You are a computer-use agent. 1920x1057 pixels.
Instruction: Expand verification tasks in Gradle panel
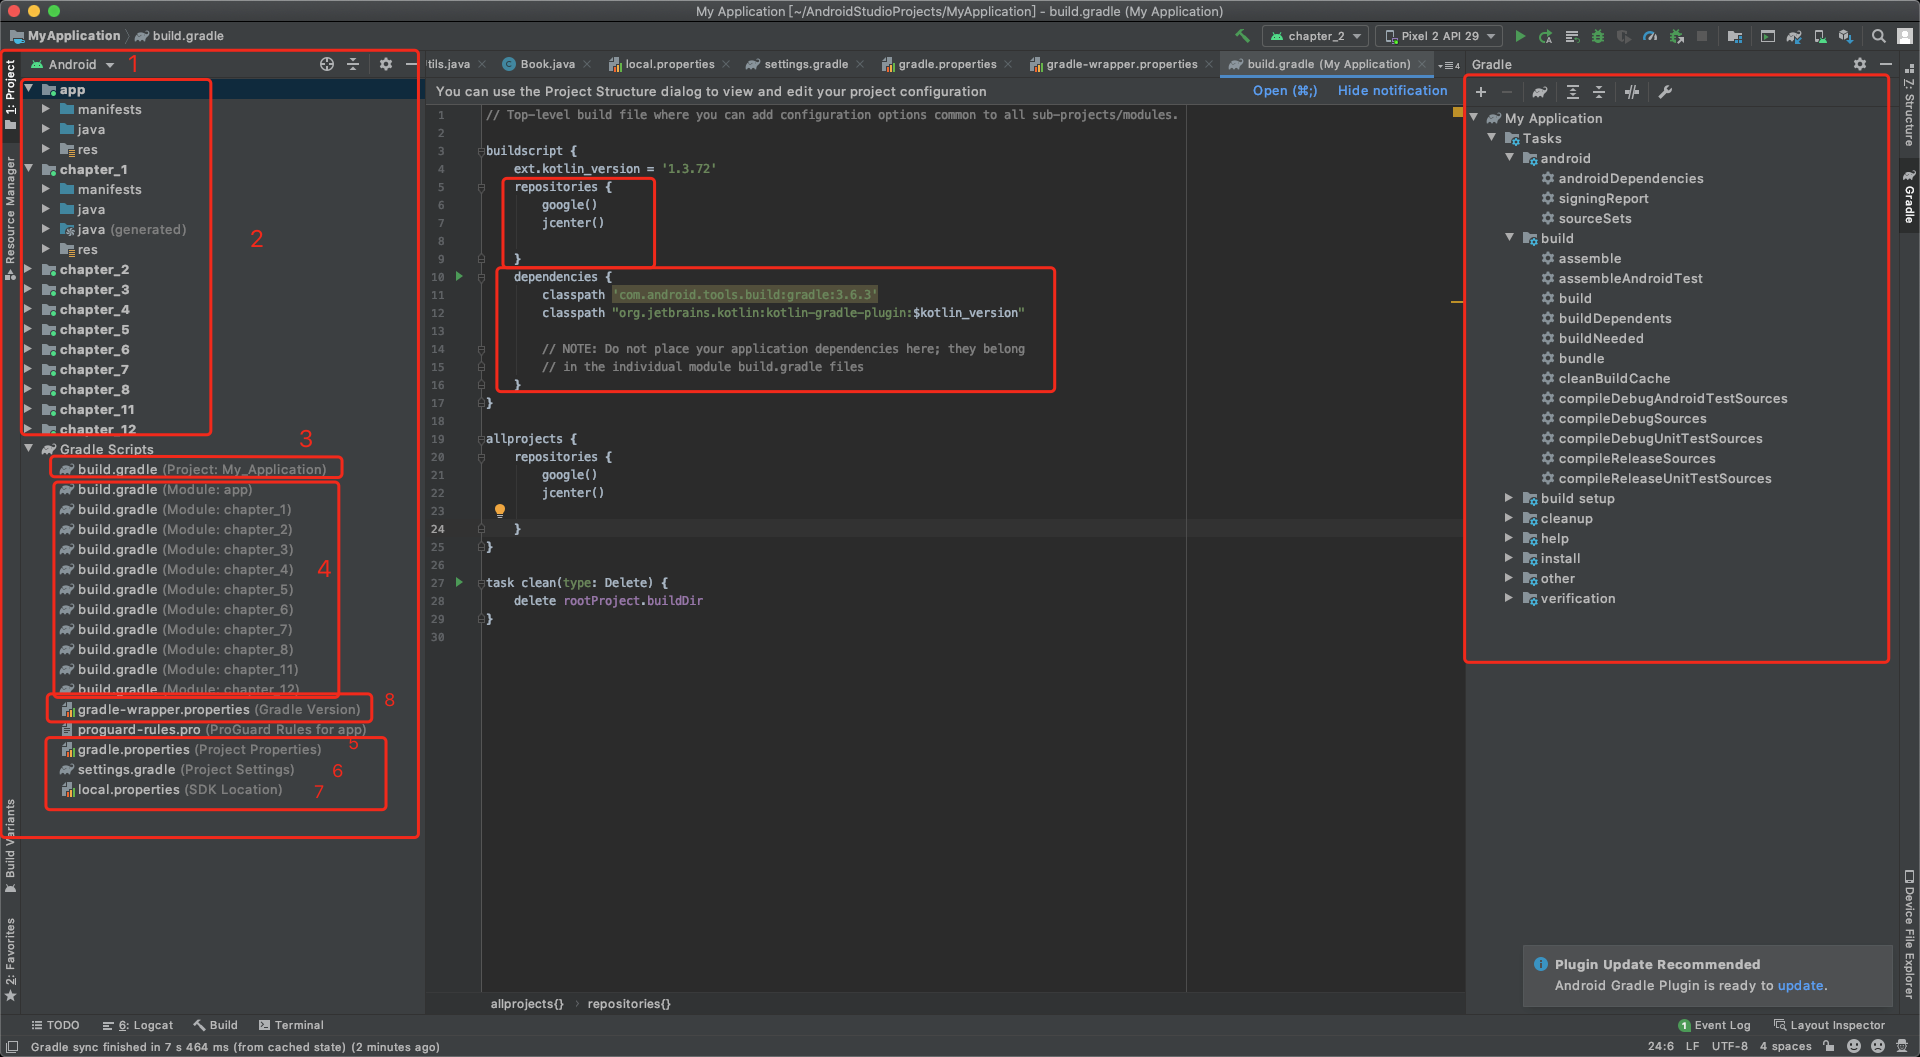coord(1509,598)
